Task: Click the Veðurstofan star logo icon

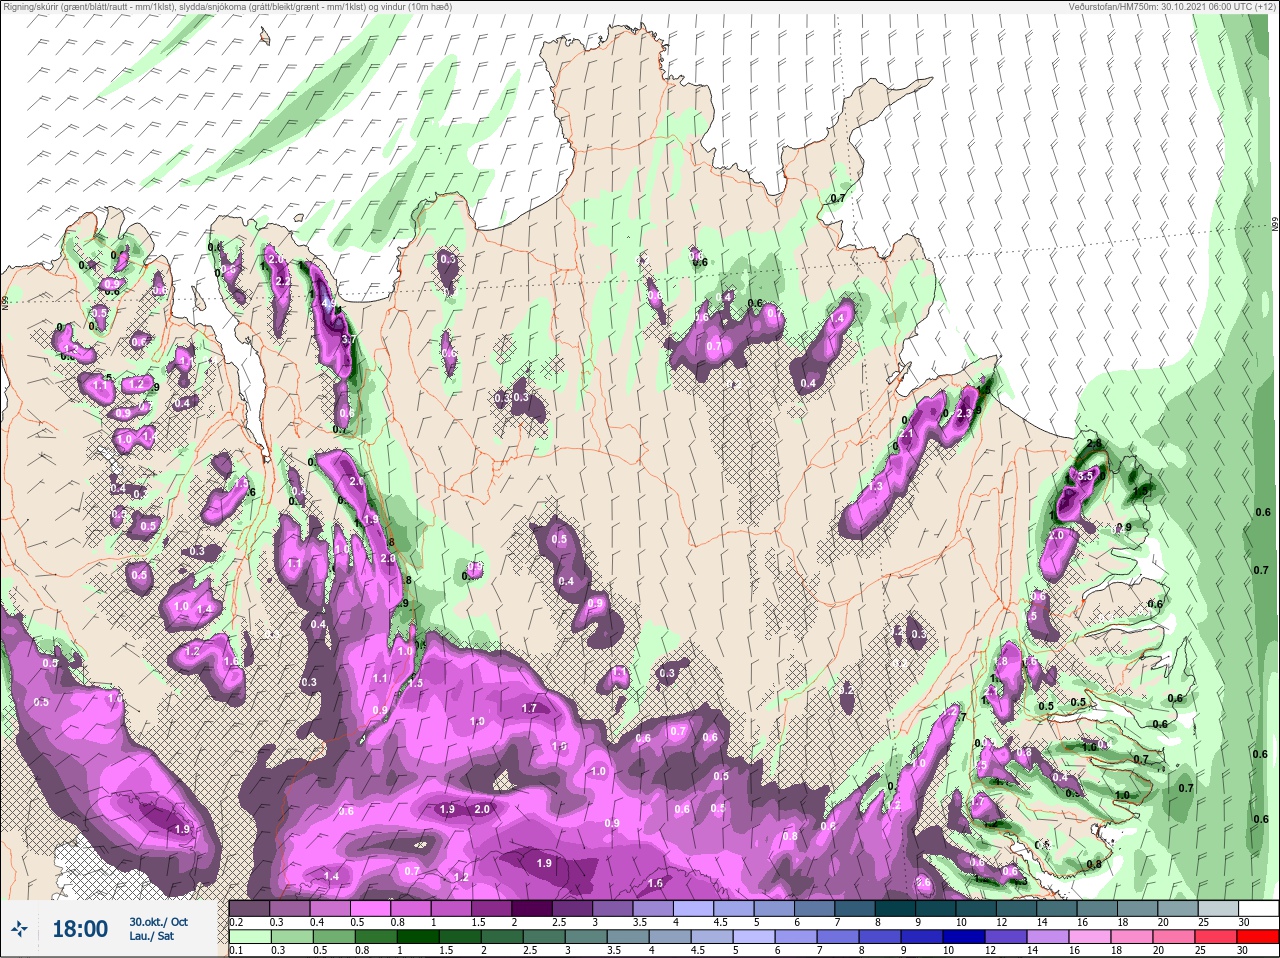Action: tap(20, 929)
